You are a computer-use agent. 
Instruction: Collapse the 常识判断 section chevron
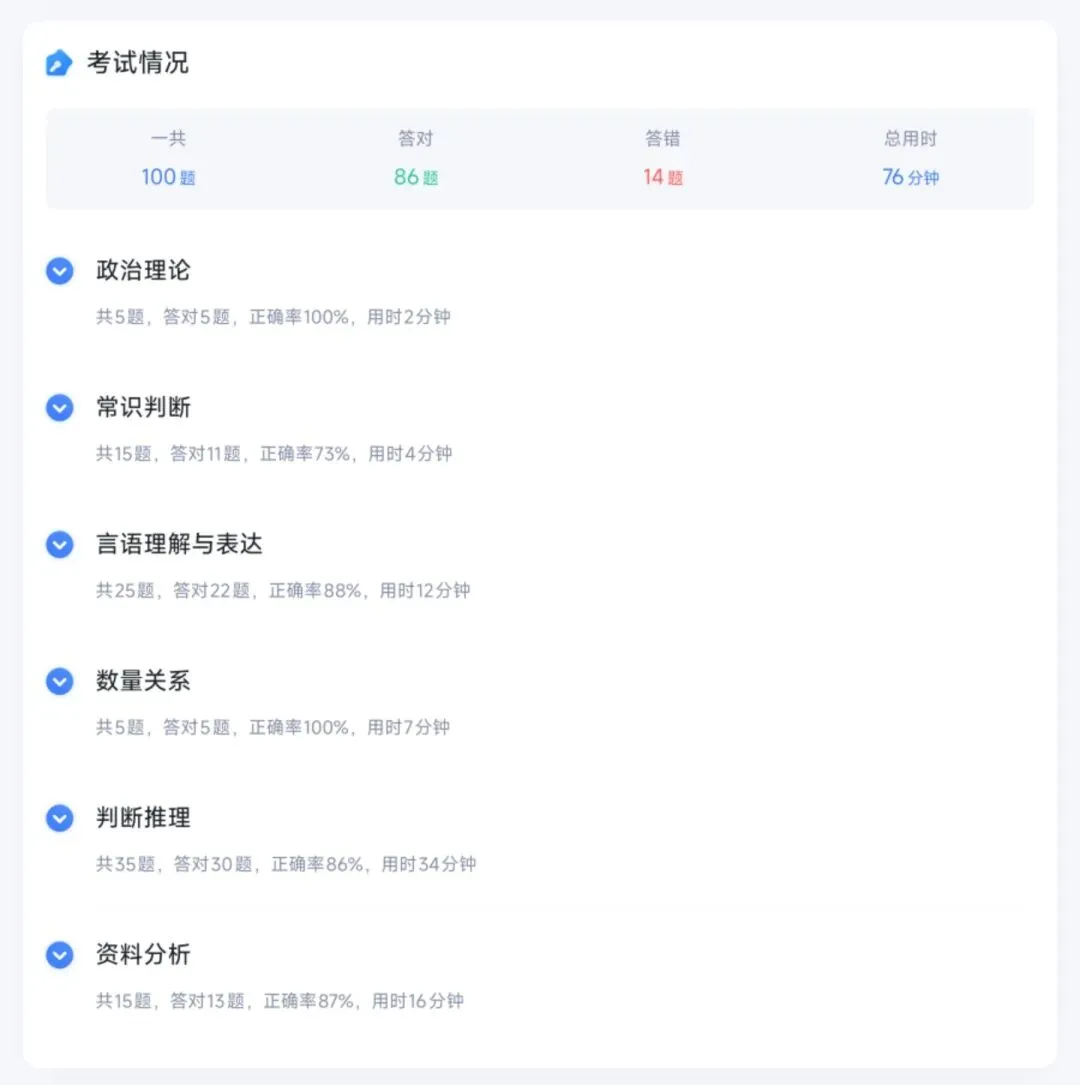[60, 408]
